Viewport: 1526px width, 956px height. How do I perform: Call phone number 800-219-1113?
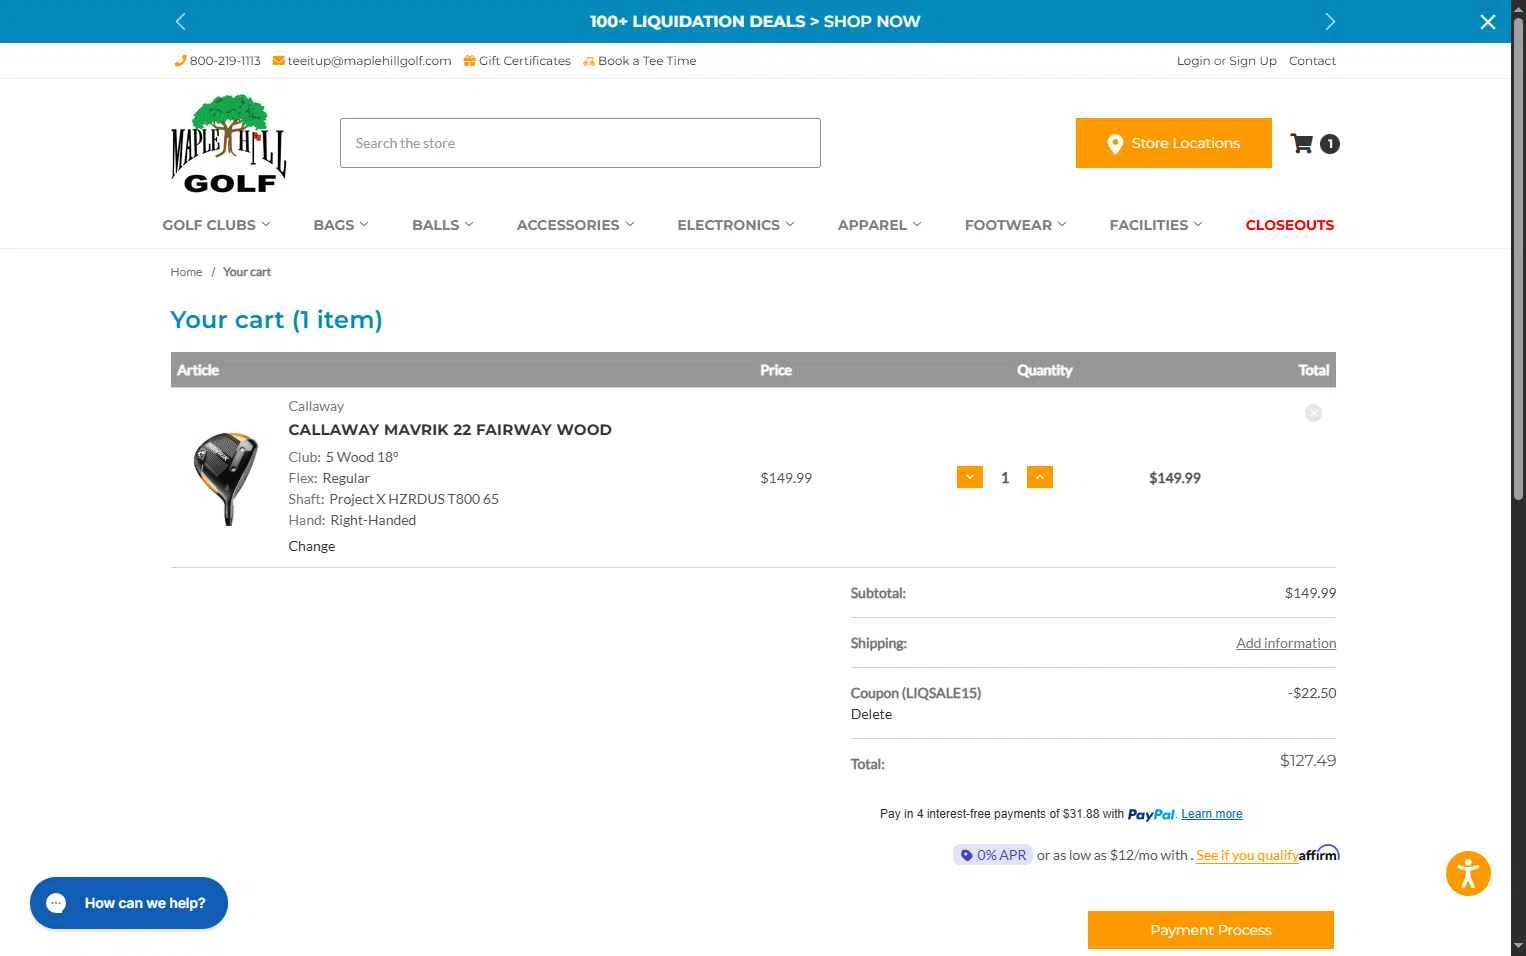click(x=217, y=61)
